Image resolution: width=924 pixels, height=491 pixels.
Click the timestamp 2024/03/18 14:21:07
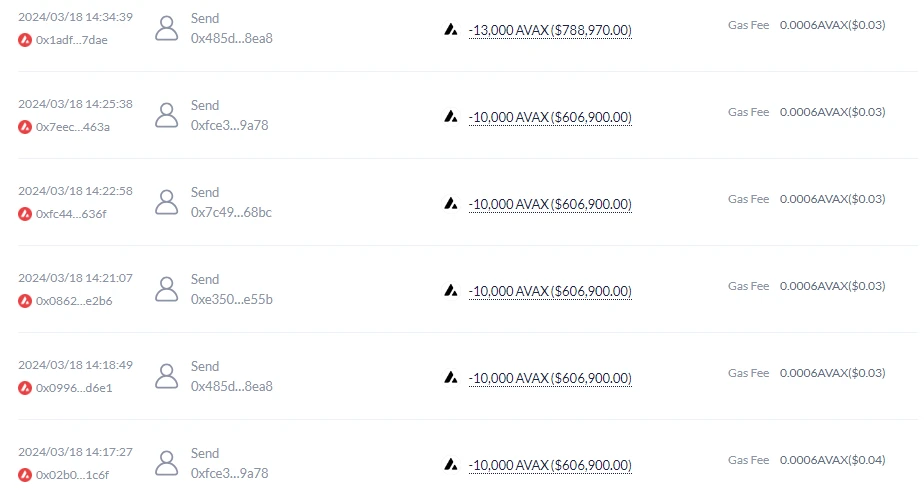[75, 278]
